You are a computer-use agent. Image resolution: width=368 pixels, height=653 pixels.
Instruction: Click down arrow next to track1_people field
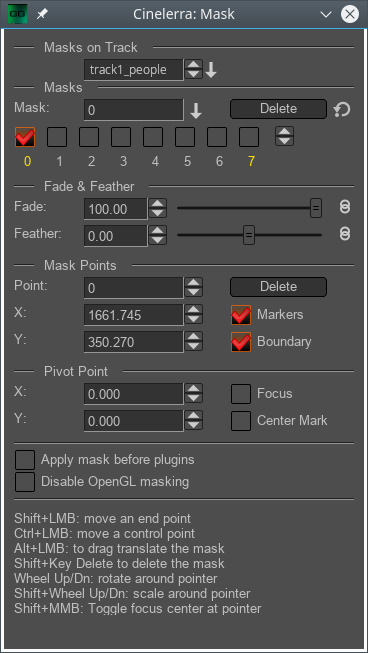click(x=211, y=70)
